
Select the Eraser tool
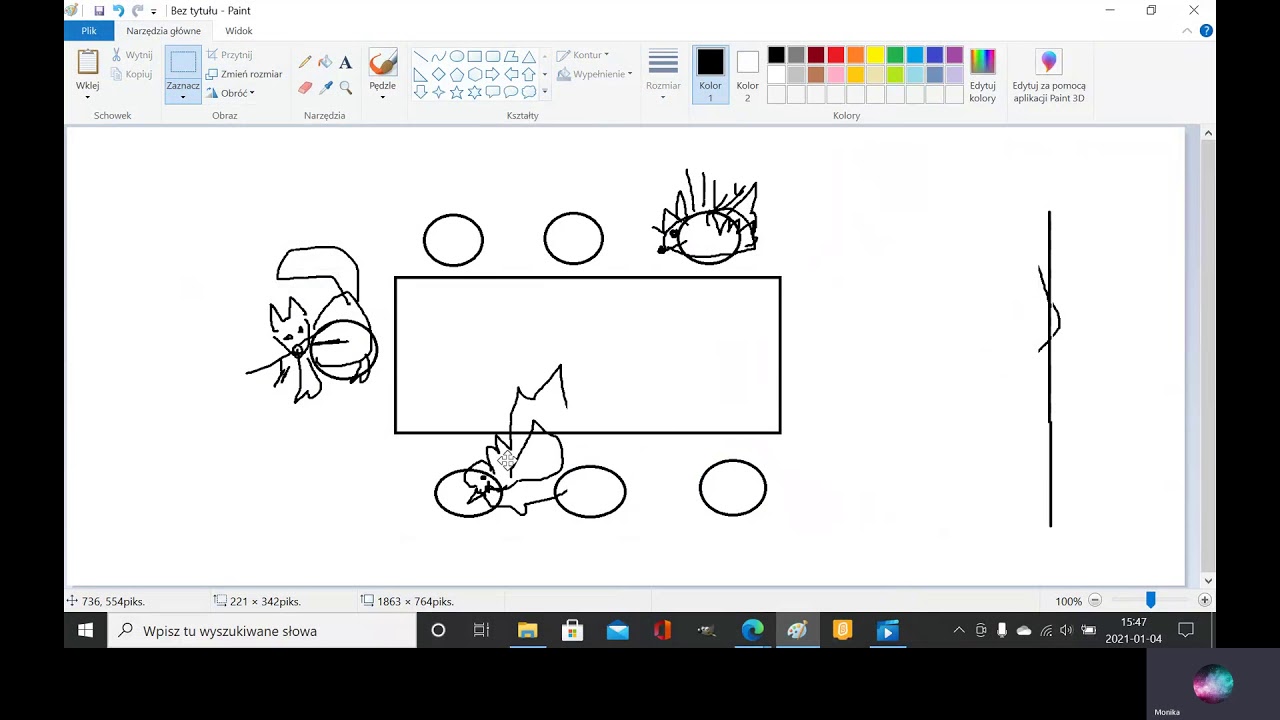tap(305, 88)
